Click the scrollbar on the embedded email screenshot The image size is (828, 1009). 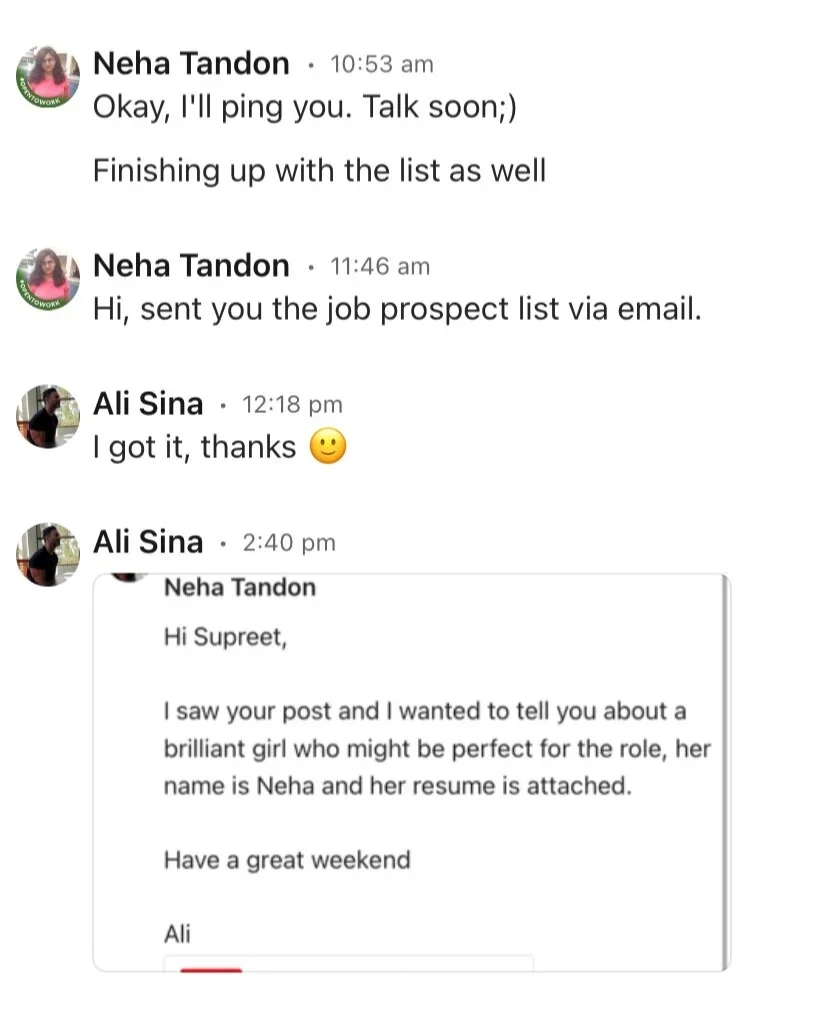(725, 771)
